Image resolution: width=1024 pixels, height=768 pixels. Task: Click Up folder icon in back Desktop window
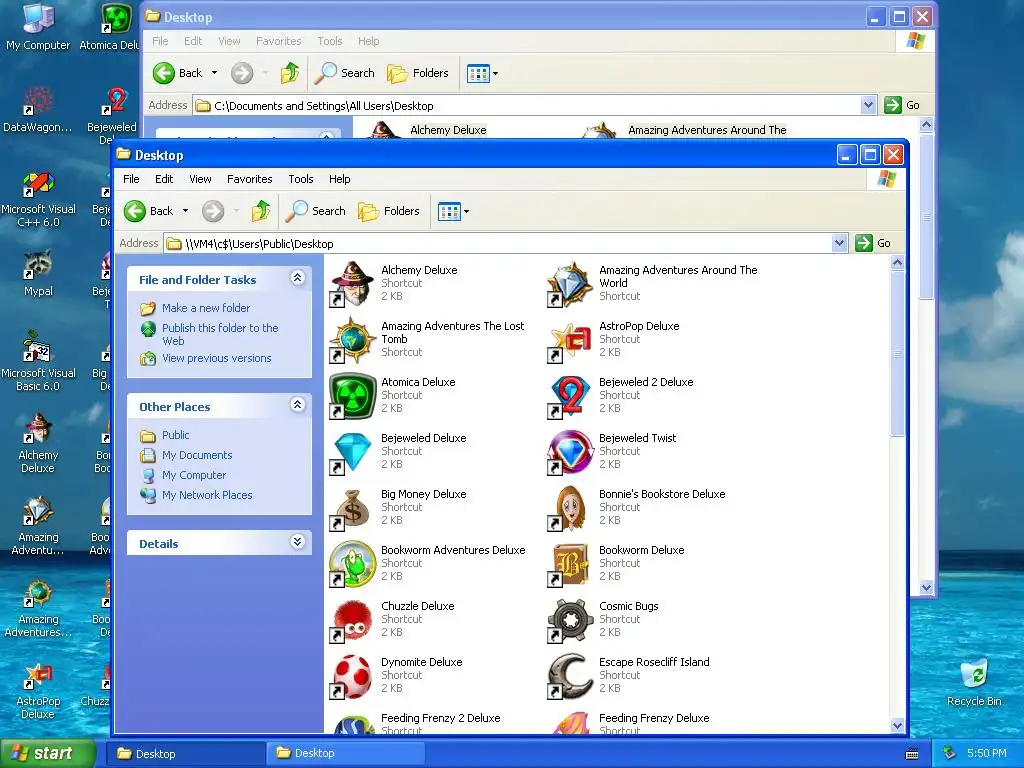(x=290, y=73)
